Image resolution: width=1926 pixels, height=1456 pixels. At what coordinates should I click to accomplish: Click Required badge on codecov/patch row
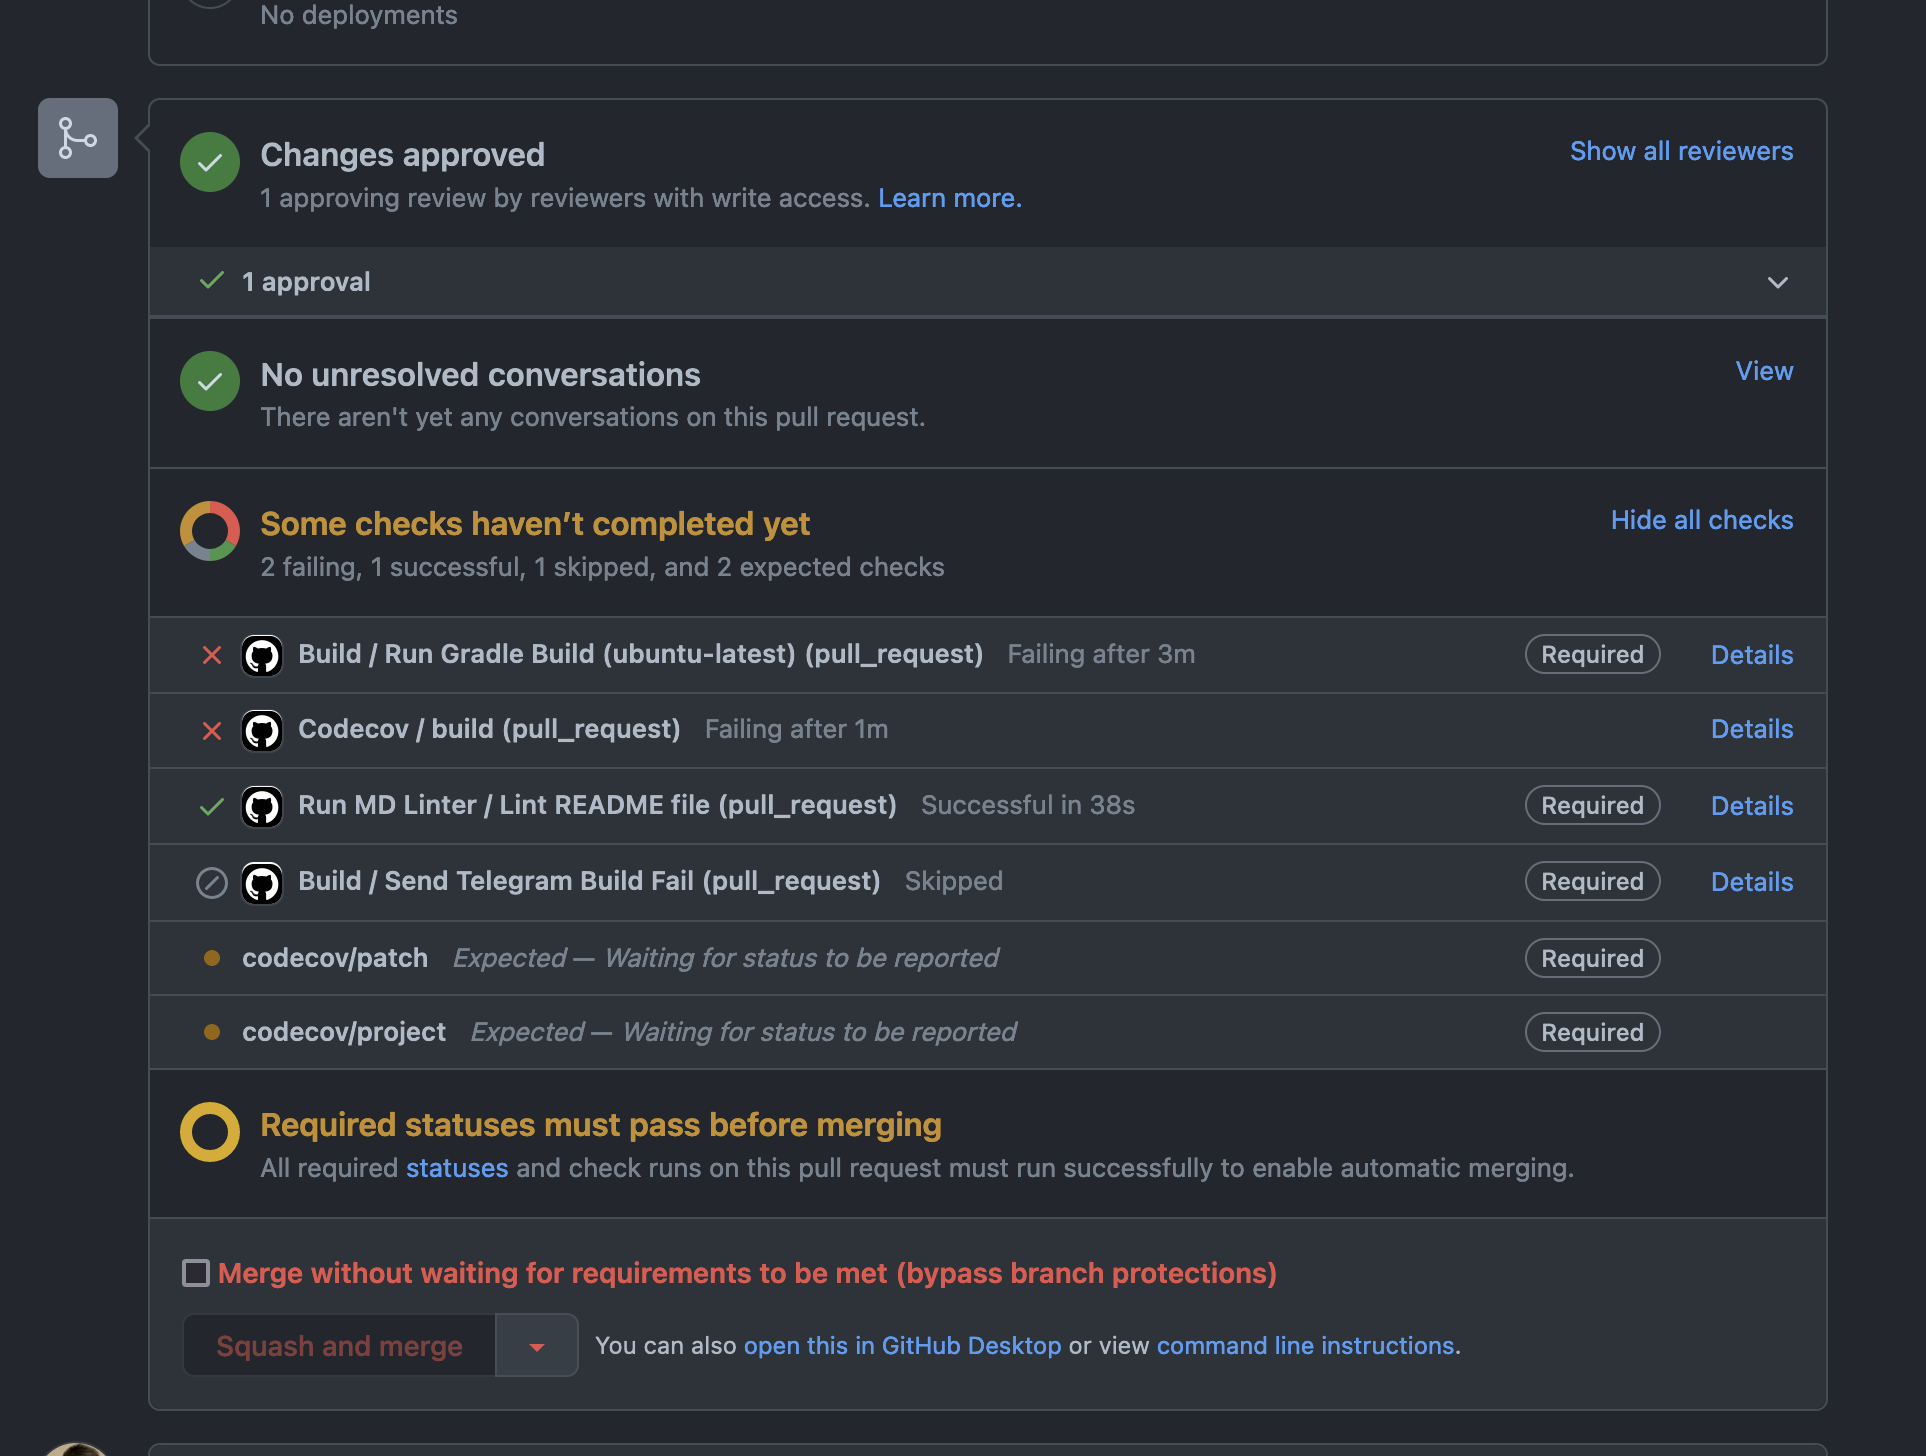point(1592,958)
